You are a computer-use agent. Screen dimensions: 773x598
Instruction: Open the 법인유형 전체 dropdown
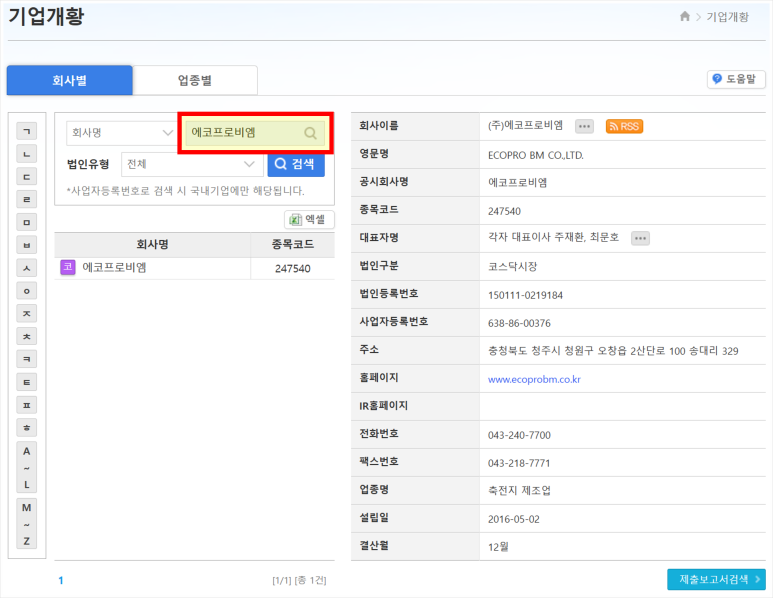[192, 164]
